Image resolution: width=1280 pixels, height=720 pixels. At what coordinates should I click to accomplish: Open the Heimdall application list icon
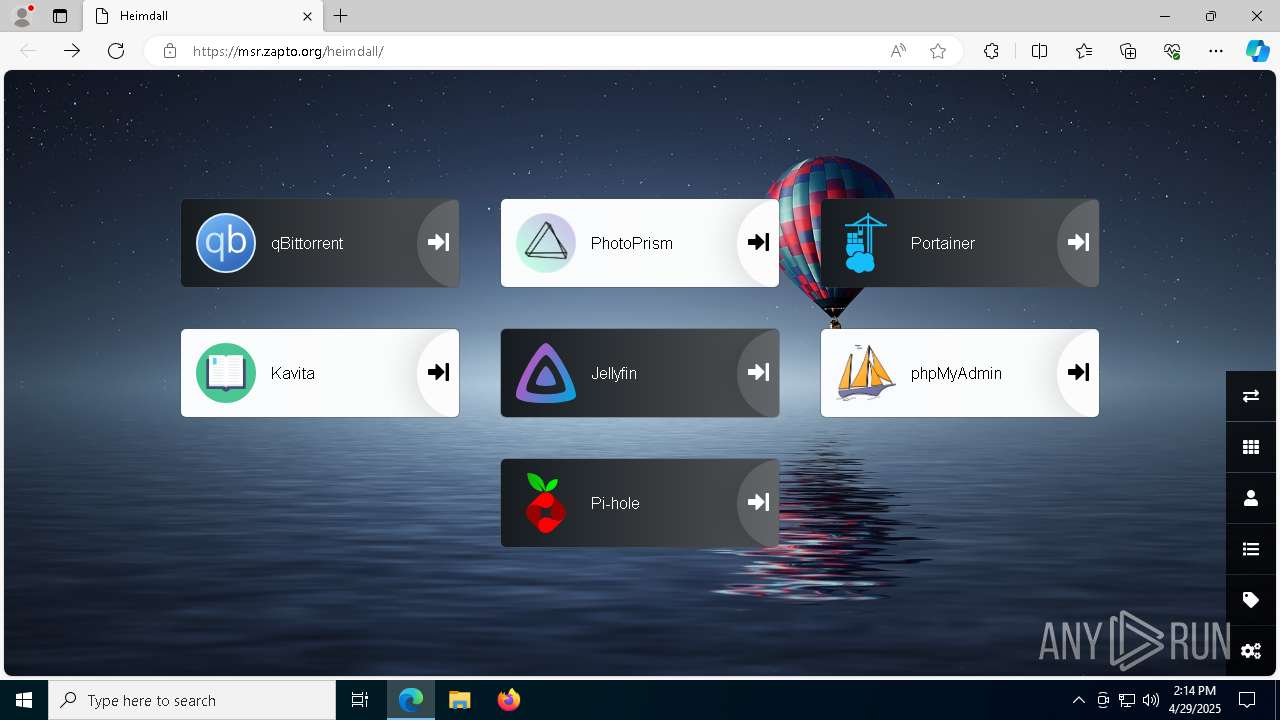coord(1251,549)
